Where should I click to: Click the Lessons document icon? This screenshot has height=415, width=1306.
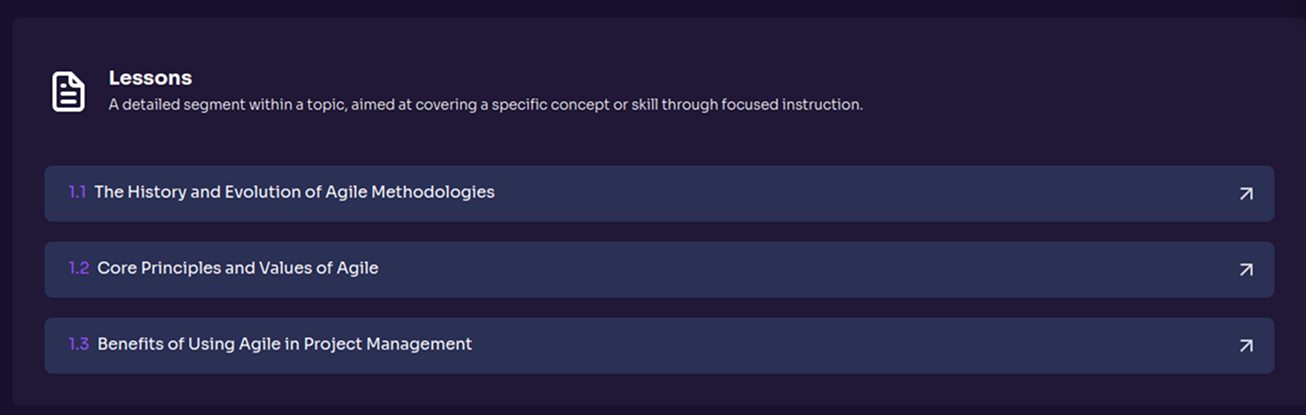[68, 91]
